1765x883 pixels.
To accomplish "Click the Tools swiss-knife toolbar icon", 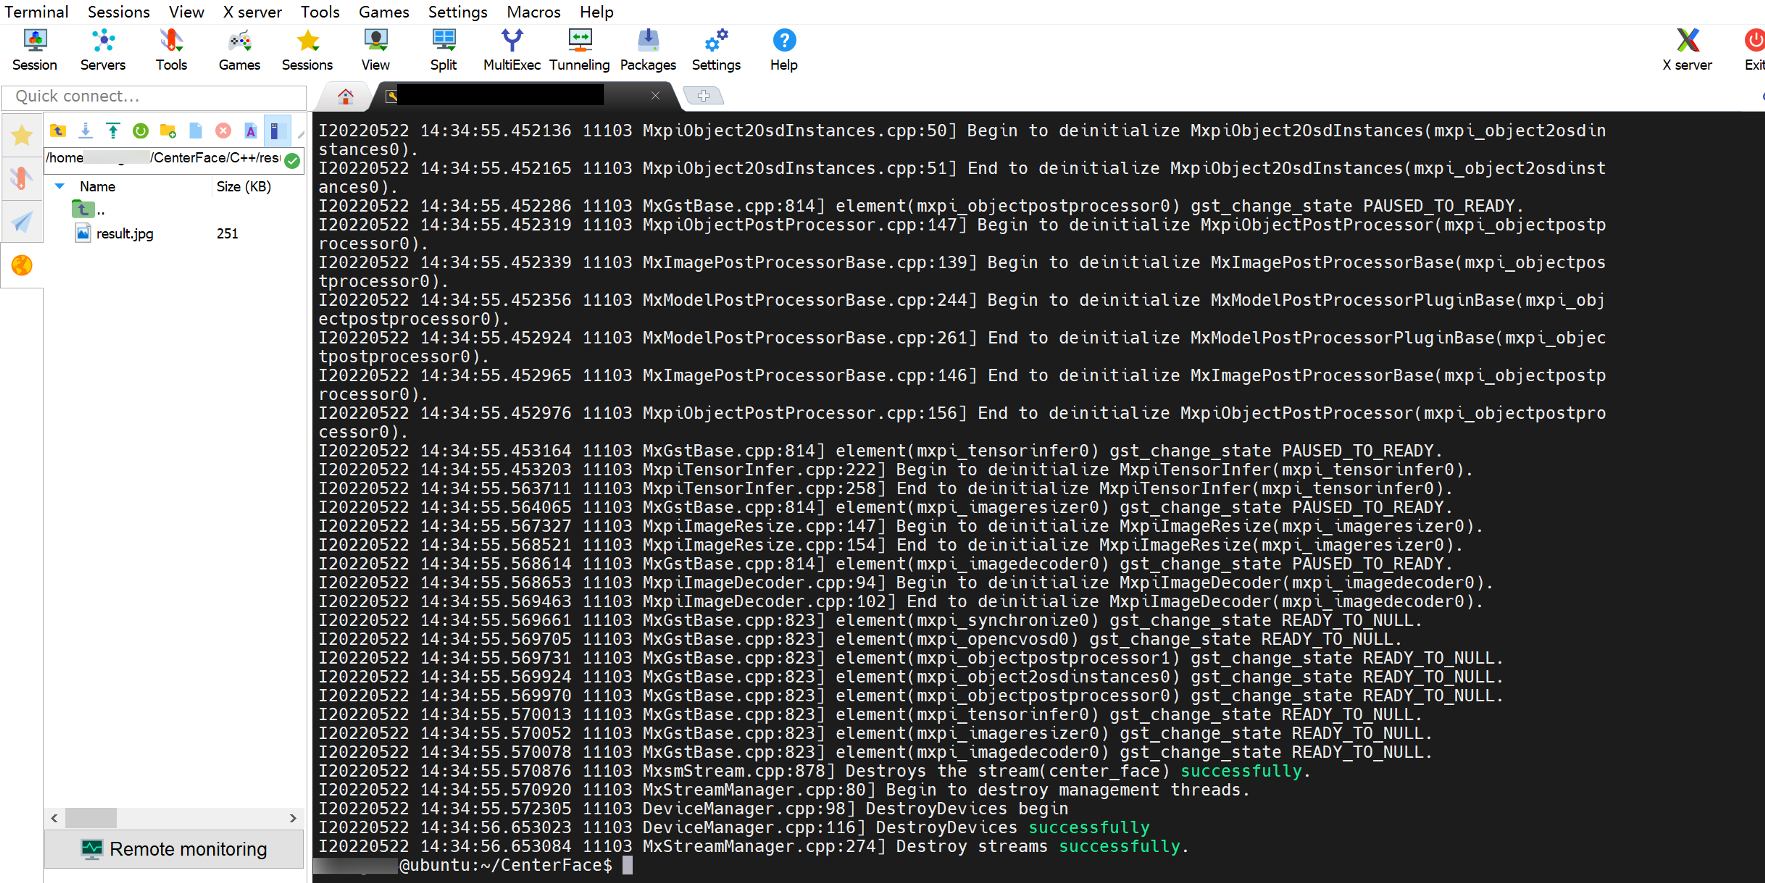I will point(171,50).
